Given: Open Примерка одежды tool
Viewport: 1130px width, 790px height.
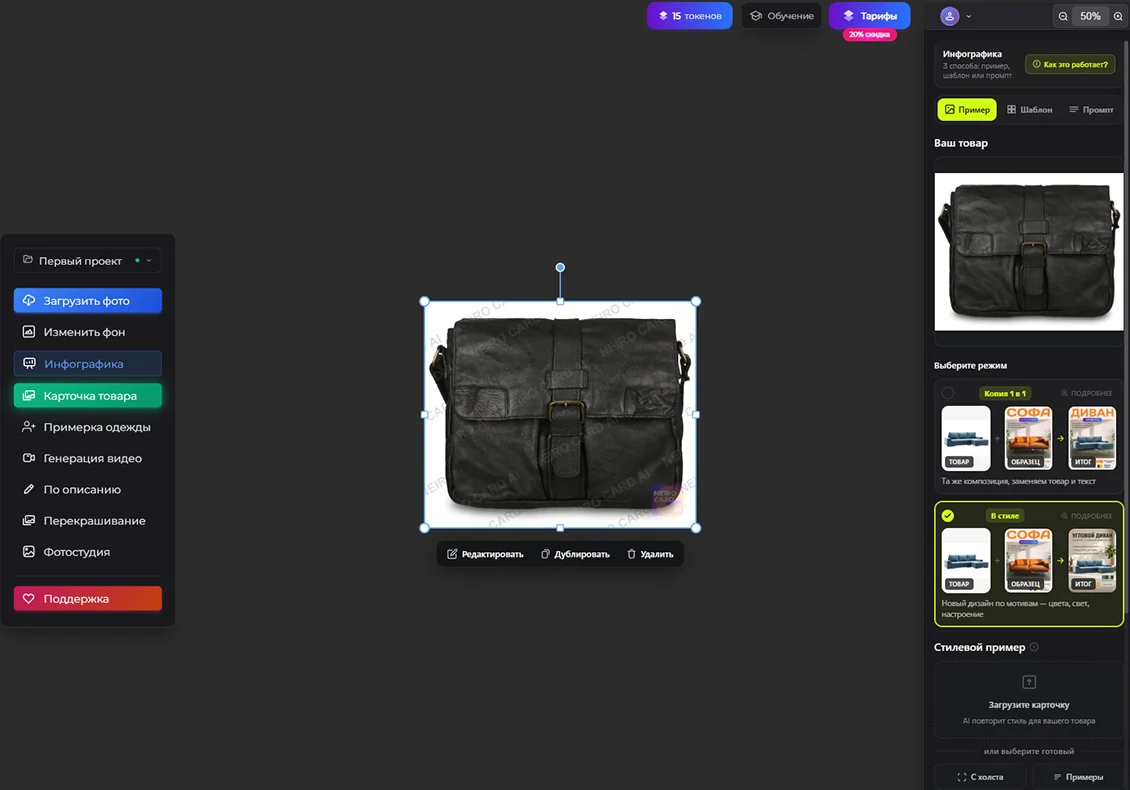Looking at the screenshot, I should point(87,427).
